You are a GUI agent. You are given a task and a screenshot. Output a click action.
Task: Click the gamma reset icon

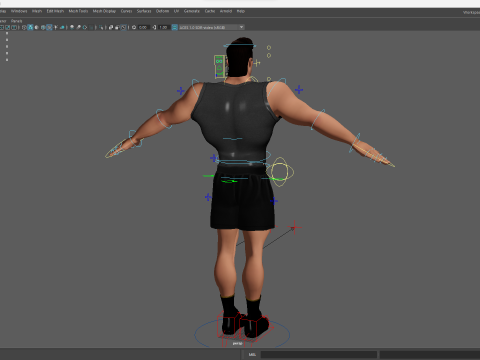click(154, 27)
